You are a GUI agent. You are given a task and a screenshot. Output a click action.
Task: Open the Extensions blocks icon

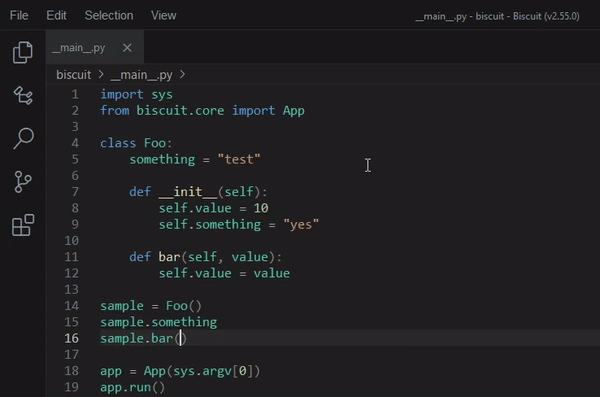click(x=23, y=225)
